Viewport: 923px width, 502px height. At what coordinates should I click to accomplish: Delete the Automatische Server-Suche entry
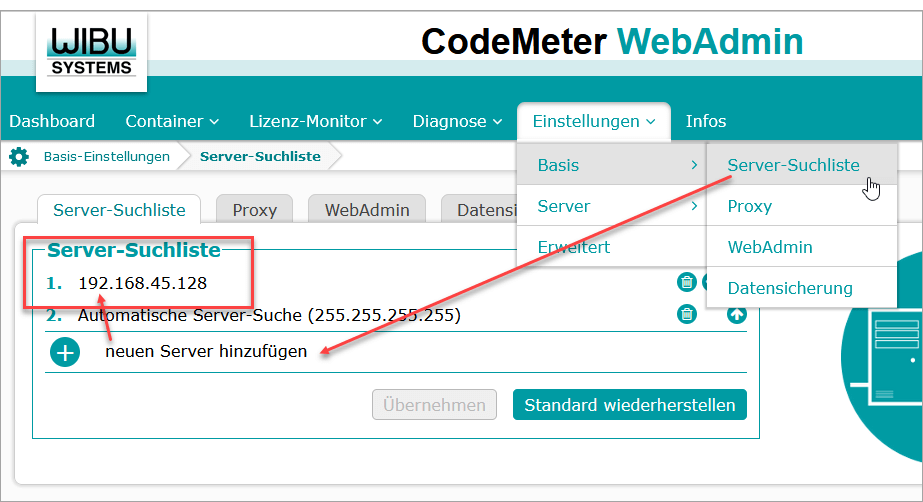686,314
